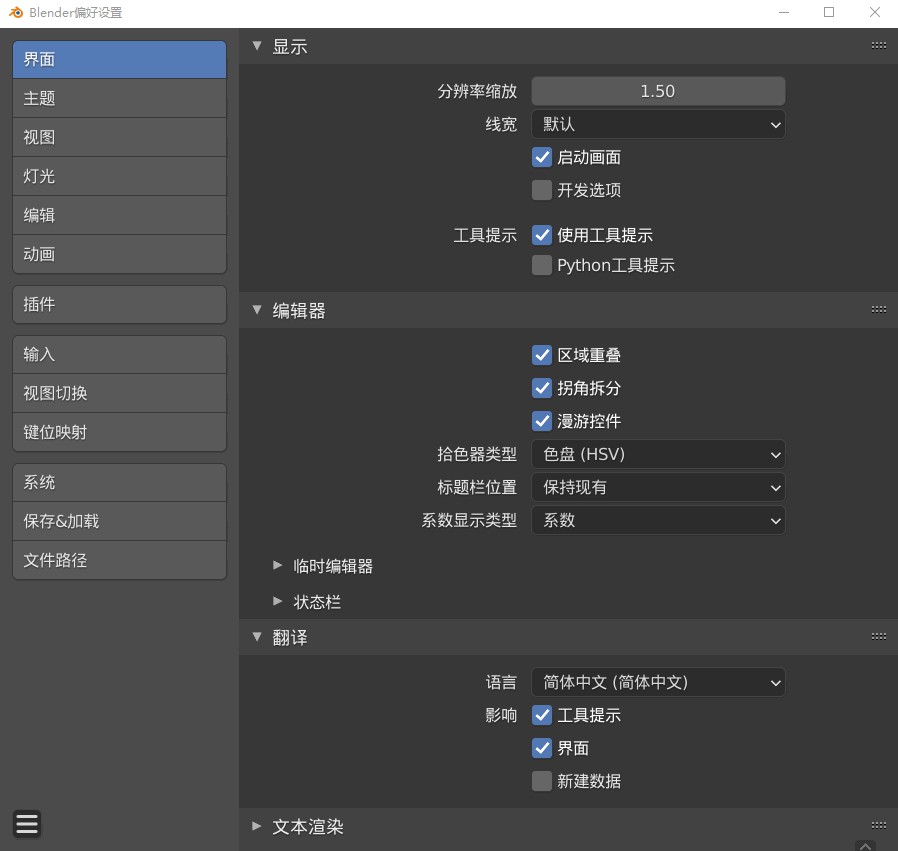Collapse the 翻译 panel
898x851 pixels.
pos(257,636)
